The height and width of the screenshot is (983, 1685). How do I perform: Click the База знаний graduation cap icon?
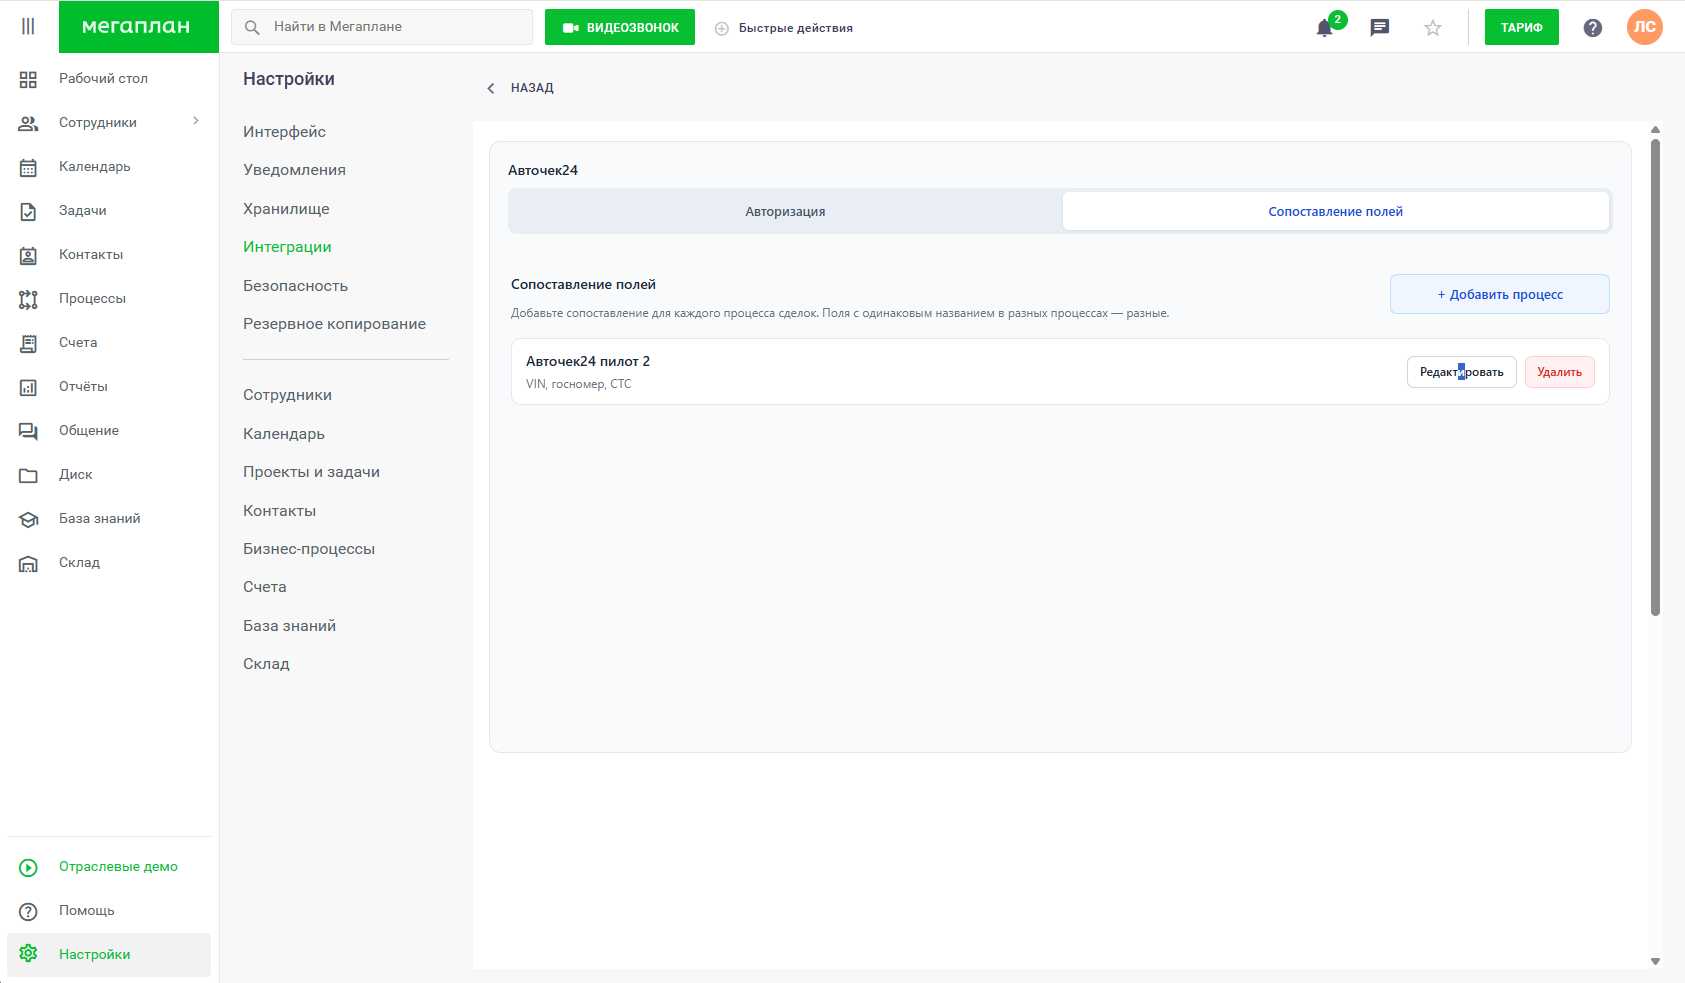click(x=28, y=519)
